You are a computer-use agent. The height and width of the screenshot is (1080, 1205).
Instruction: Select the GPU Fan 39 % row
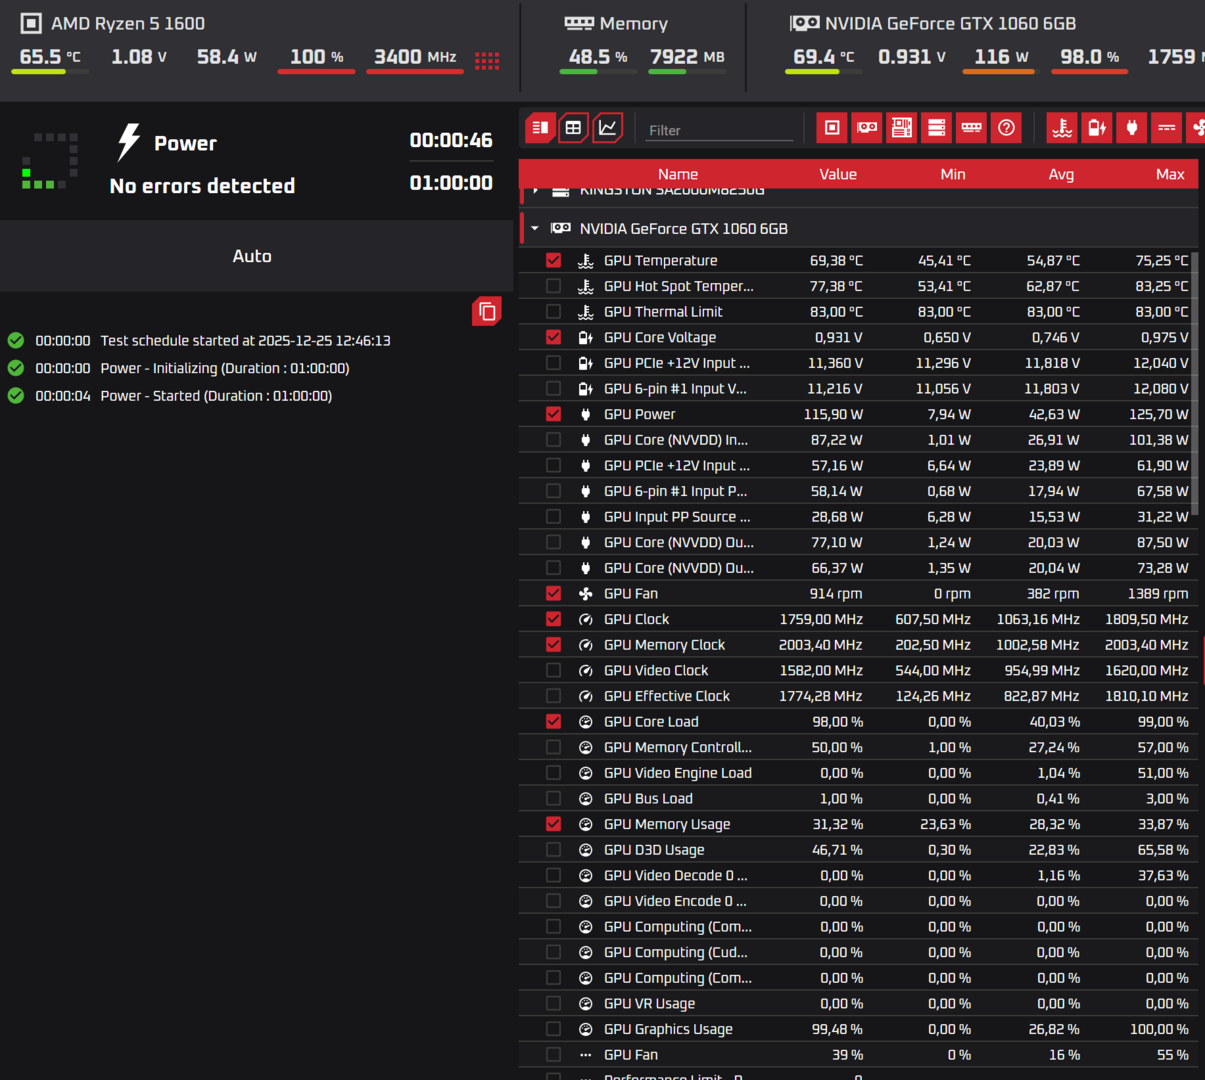(x=858, y=1054)
